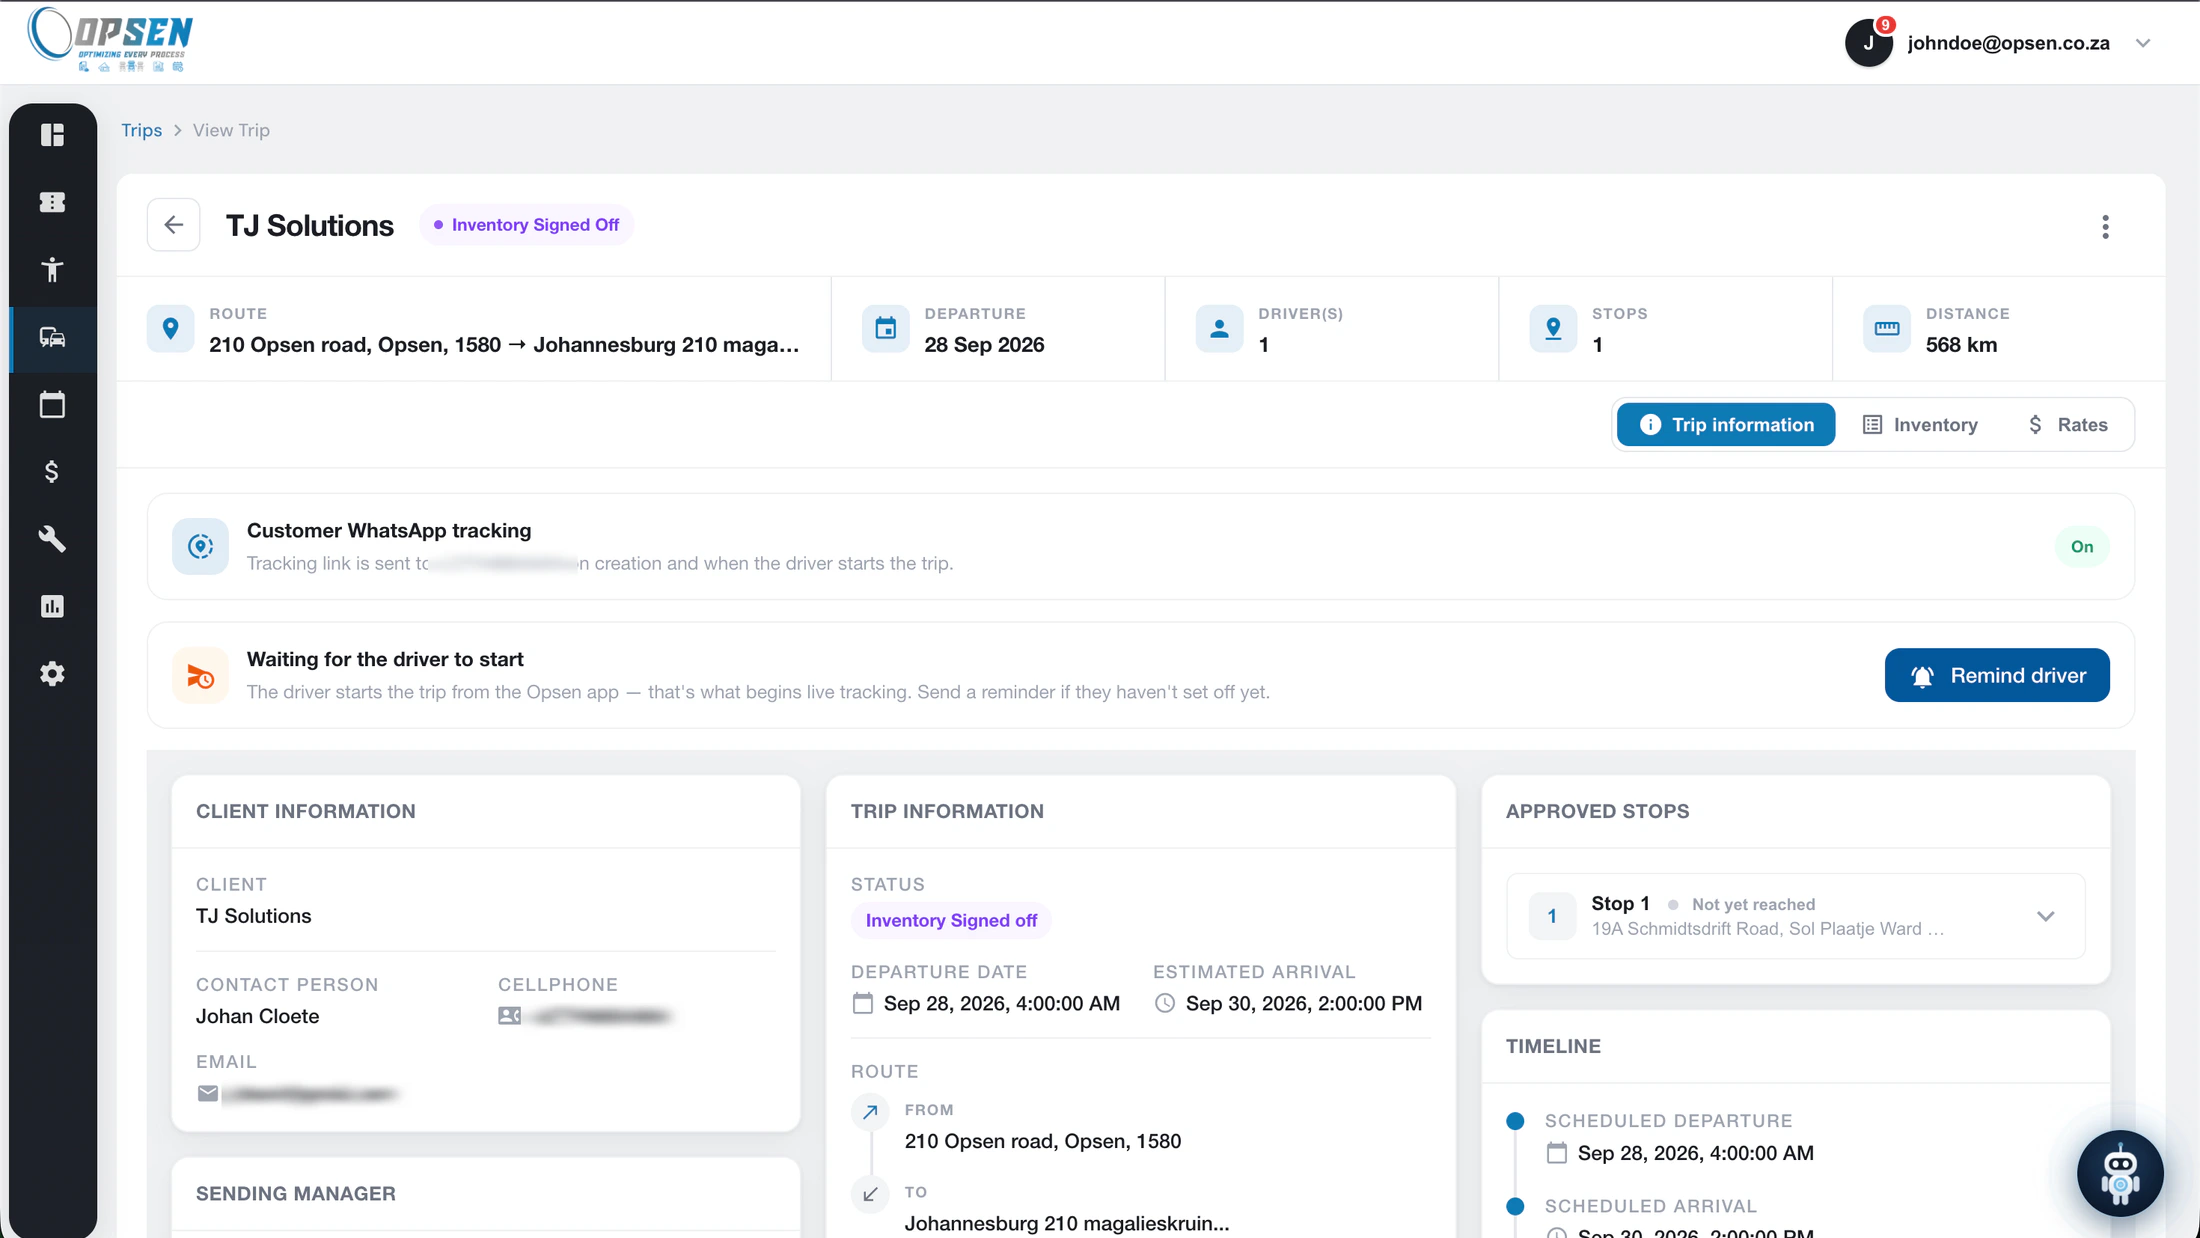Open the person icon in sidebar

52,269
